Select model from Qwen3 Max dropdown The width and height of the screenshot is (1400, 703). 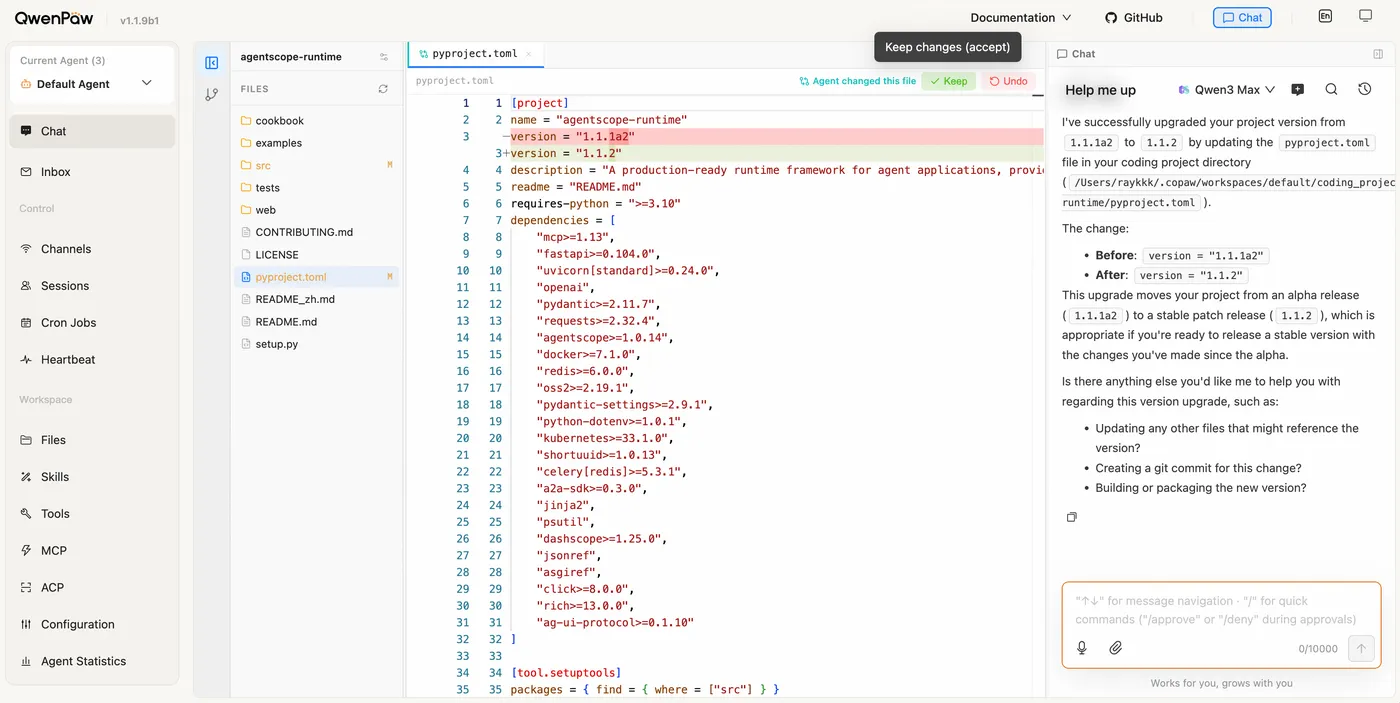(1227, 90)
